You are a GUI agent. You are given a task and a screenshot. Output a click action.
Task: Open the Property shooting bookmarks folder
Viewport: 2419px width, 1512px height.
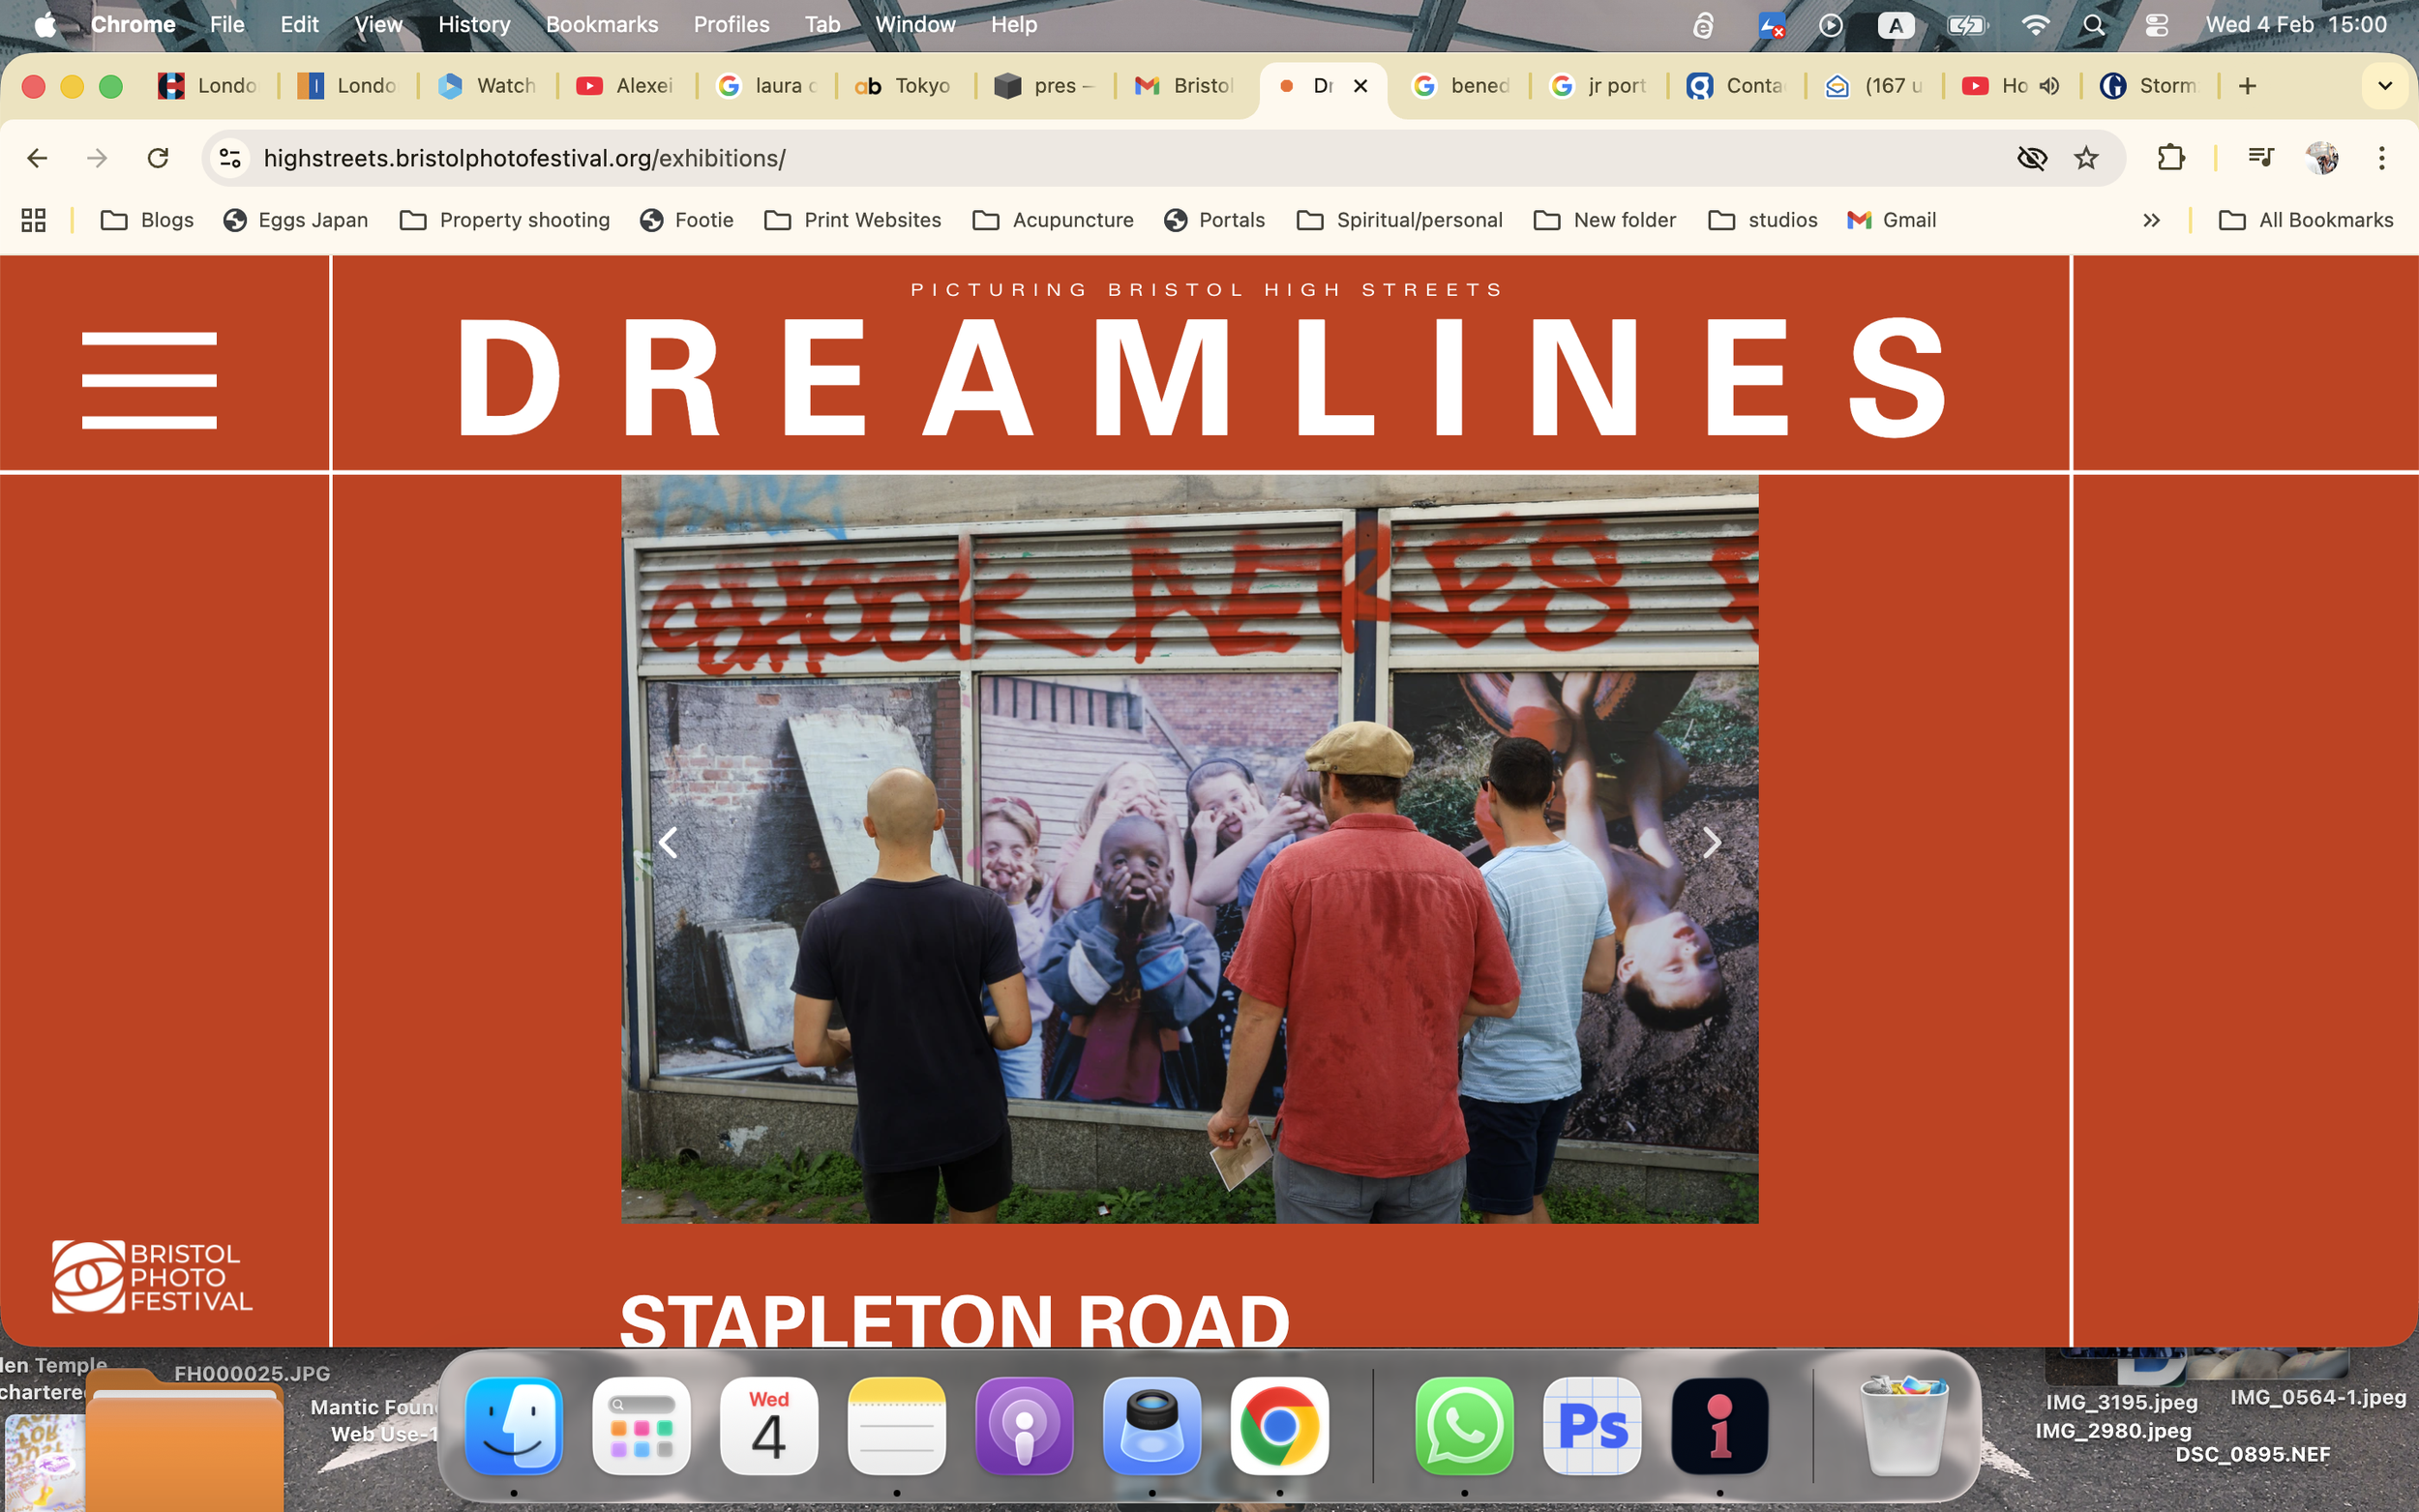click(x=505, y=220)
